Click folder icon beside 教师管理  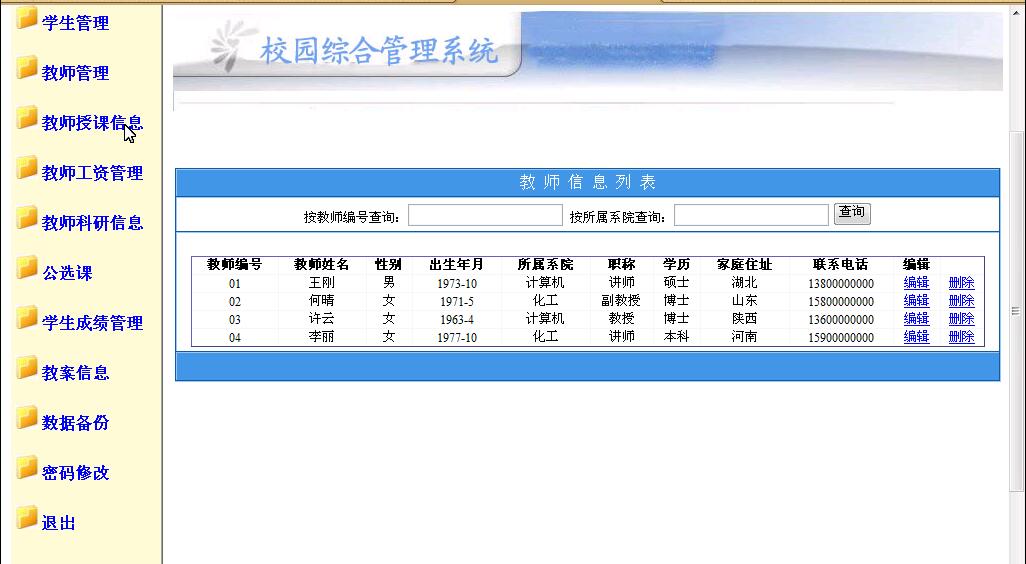[27, 68]
